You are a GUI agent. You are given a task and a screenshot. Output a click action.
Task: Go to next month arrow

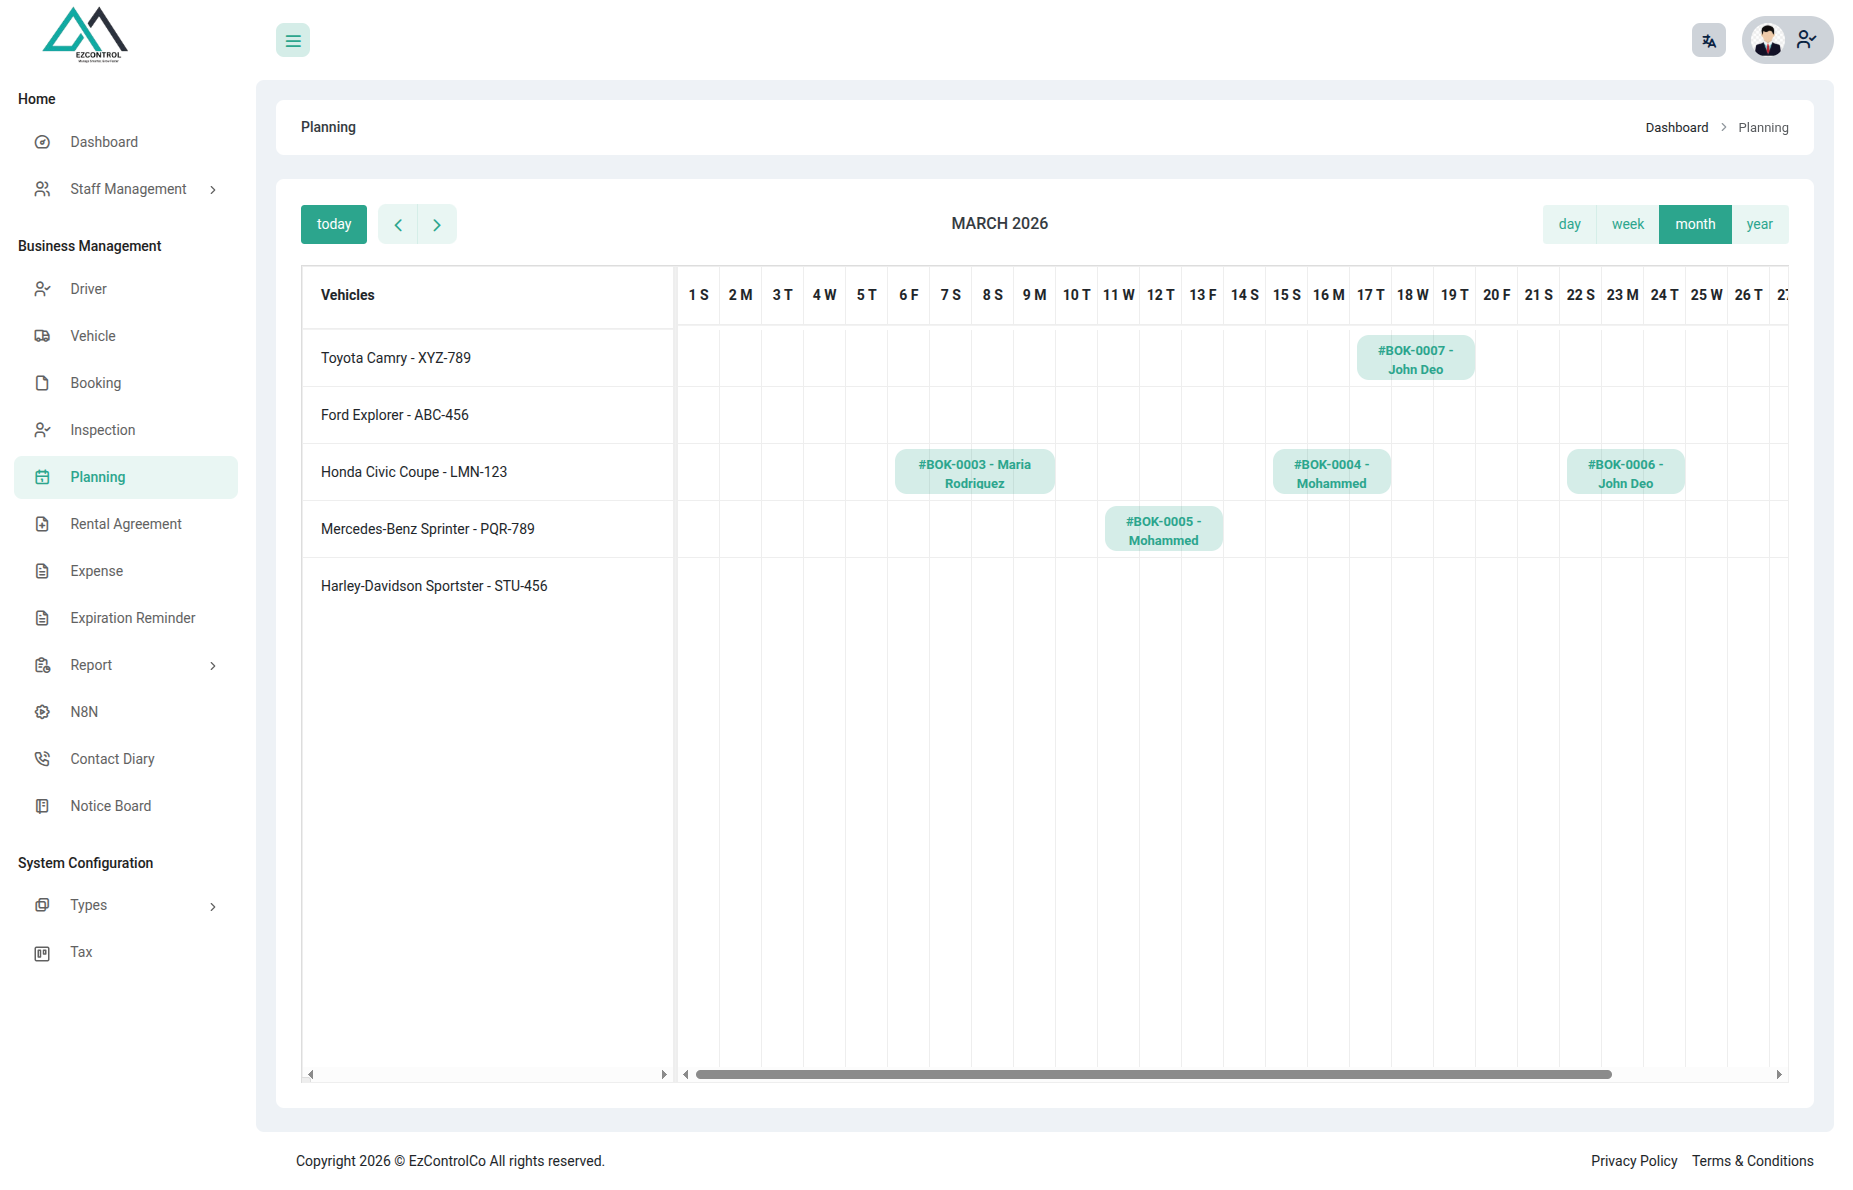click(x=437, y=224)
